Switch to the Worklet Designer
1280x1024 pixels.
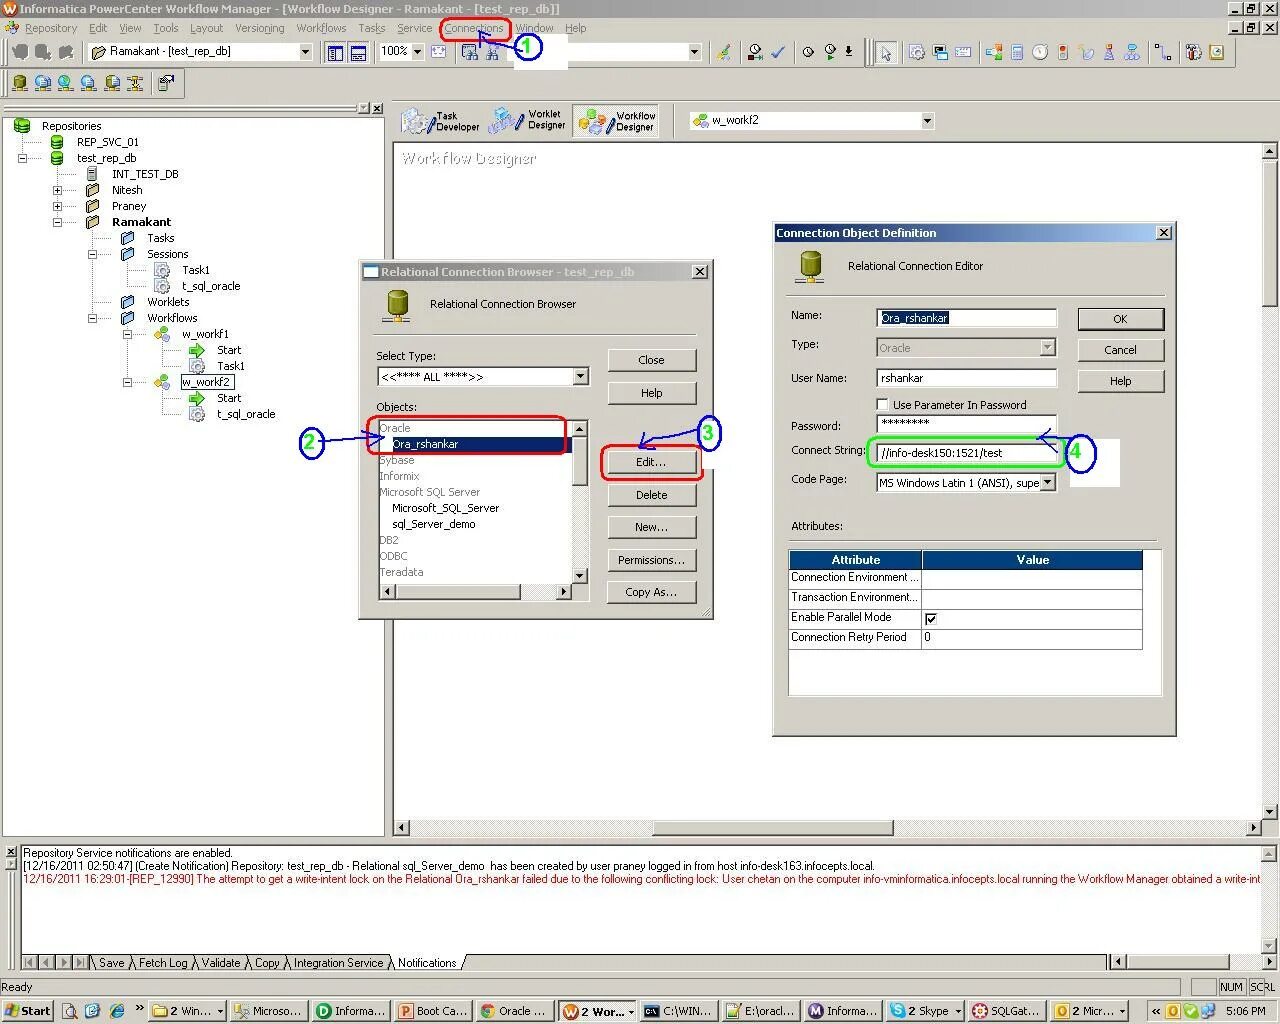coord(528,119)
